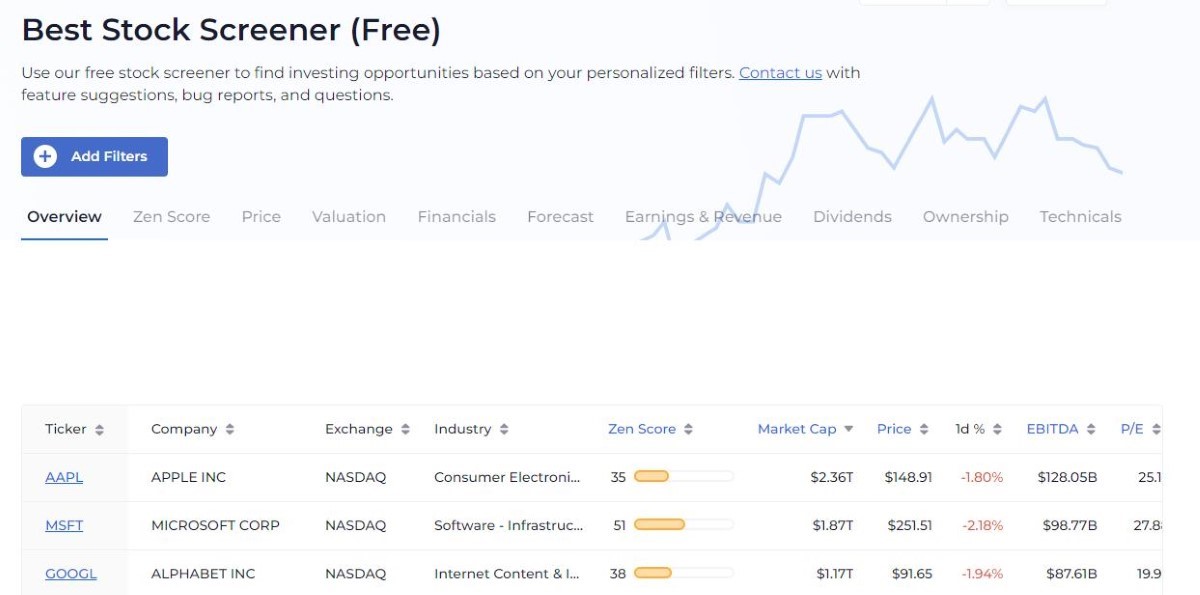Open the MSFT ticker link
Screen dimensions: 1200x595
tap(64, 526)
